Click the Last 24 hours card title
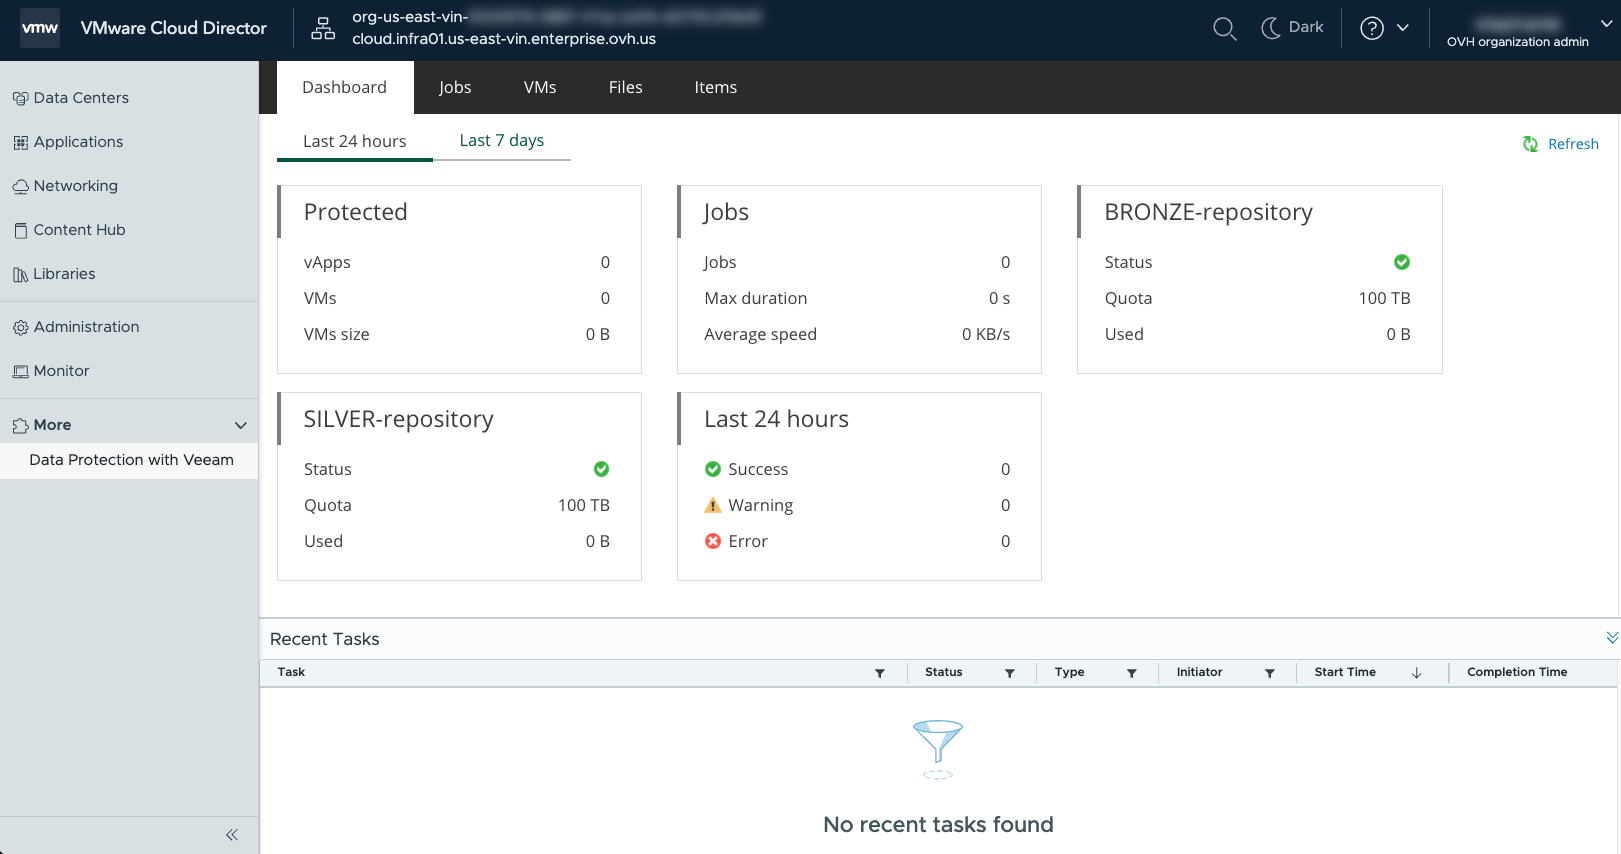Image resolution: width=1621 pixels, height=854 pixels. tap(776, 419)
